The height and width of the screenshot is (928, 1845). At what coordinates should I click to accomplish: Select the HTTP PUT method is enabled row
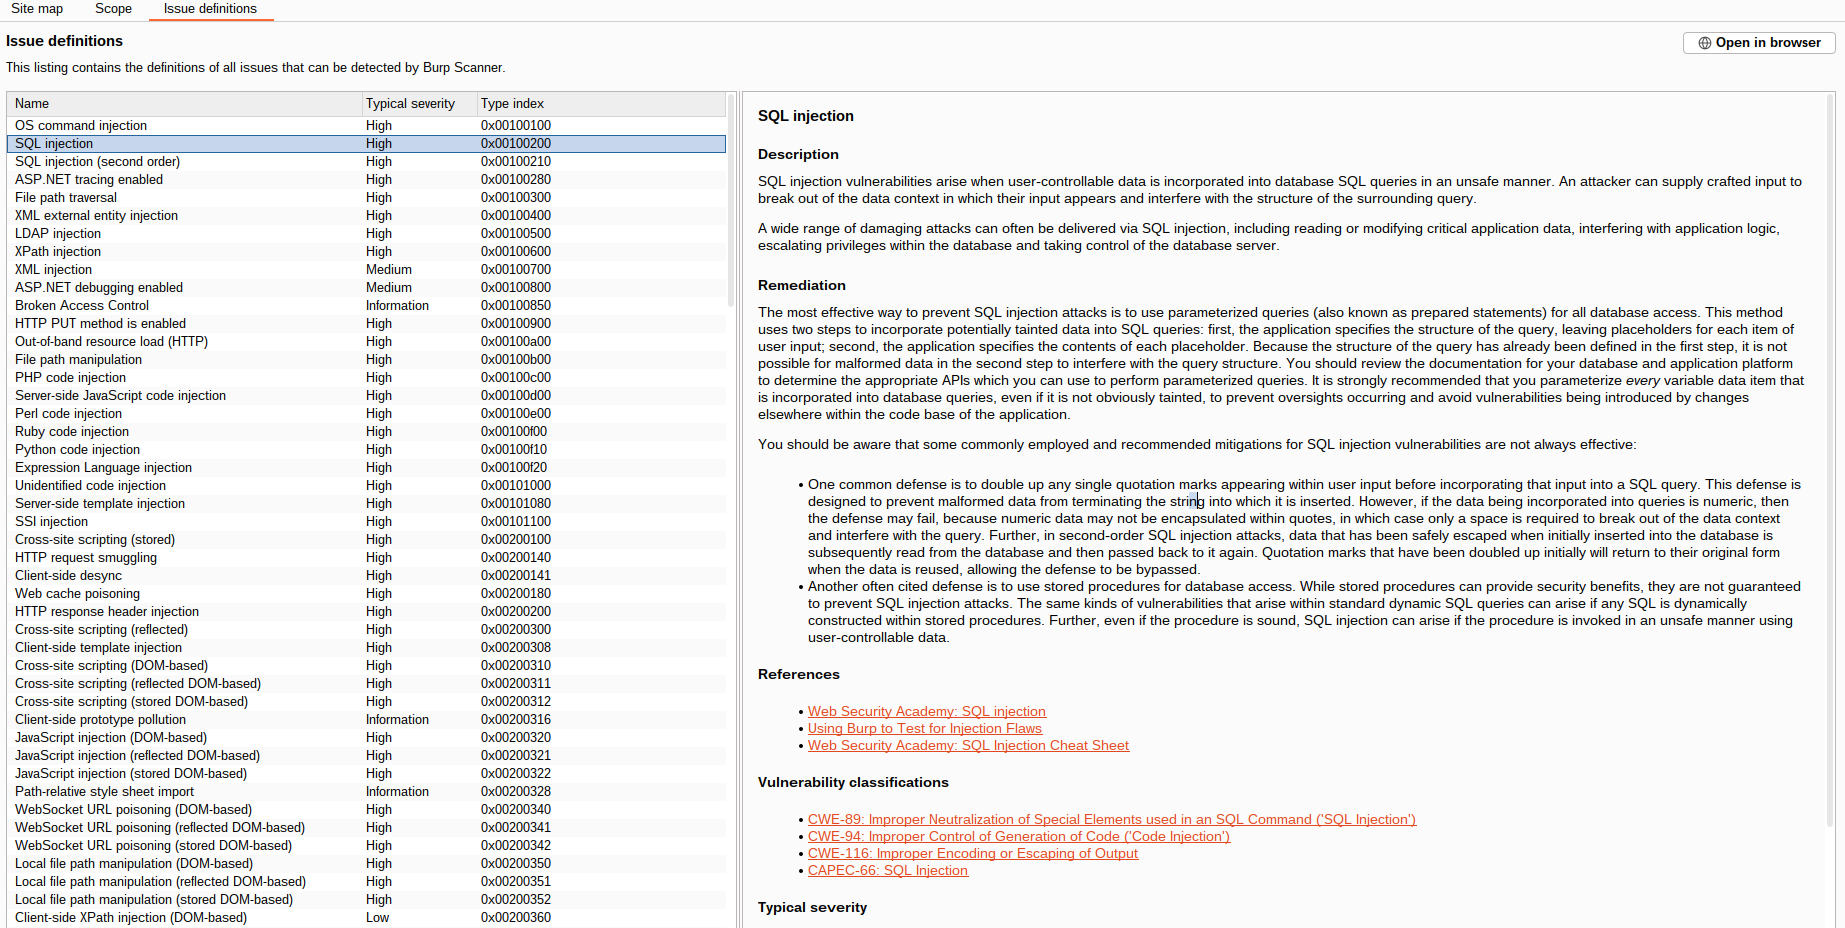pyautogui.click(x=366, y=324)
